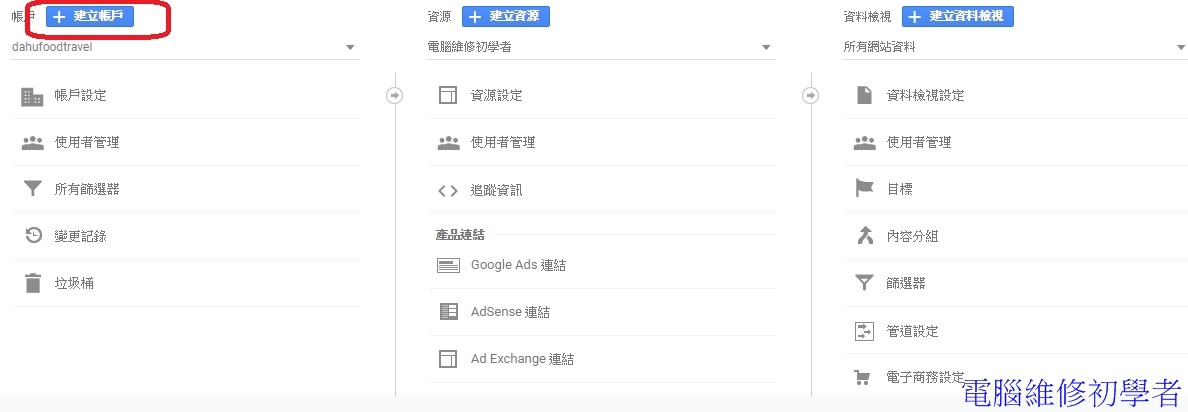Click the 建立資料檢視 button

(957, 17)
